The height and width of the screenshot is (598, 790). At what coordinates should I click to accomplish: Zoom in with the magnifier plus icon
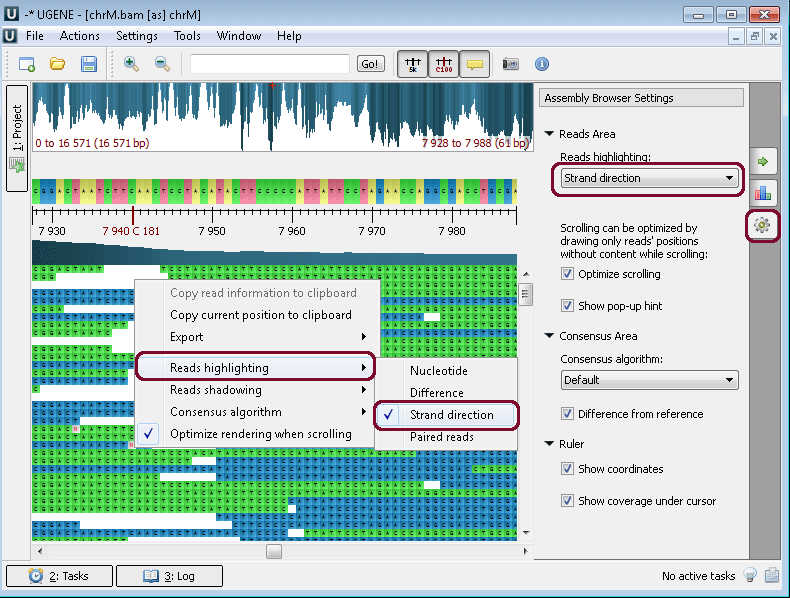click(131, 64)
